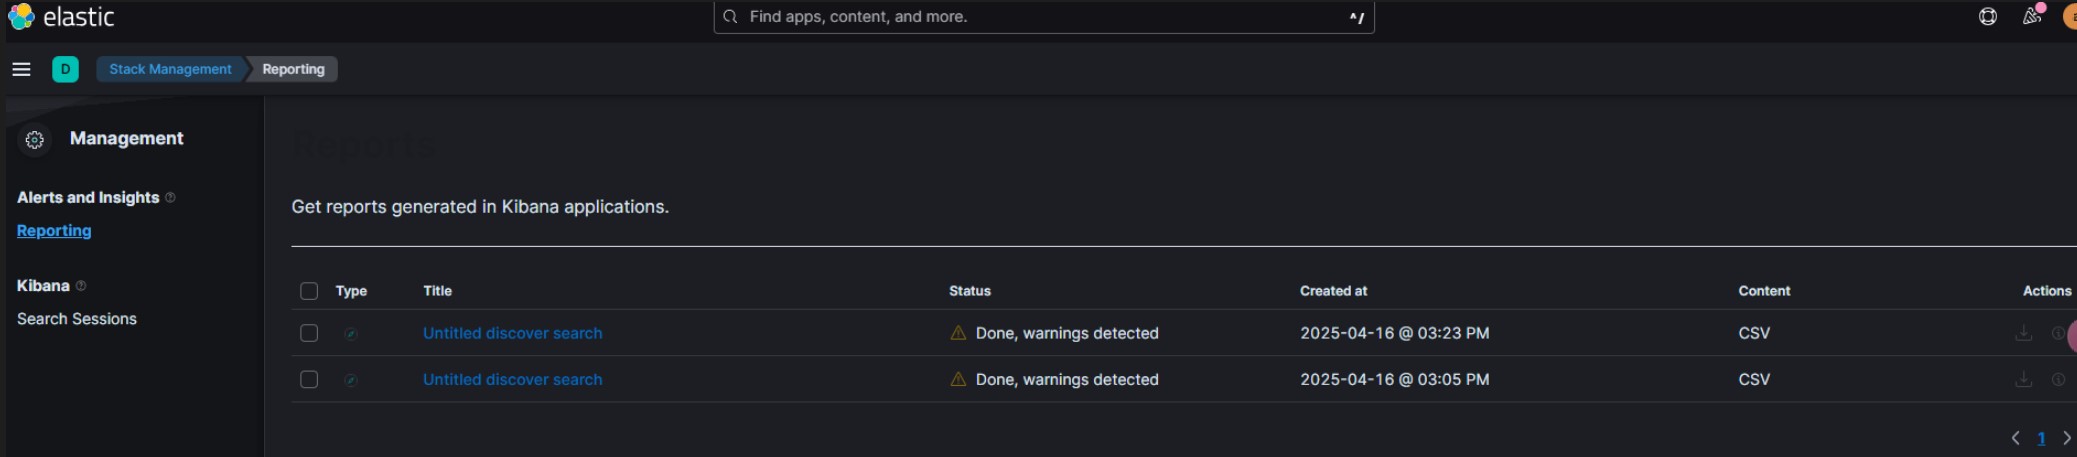Open the help menu lifebuoy icon
Image resolution: width=2077 pixels, height=457 pixels.
(x=1987, y=16)
